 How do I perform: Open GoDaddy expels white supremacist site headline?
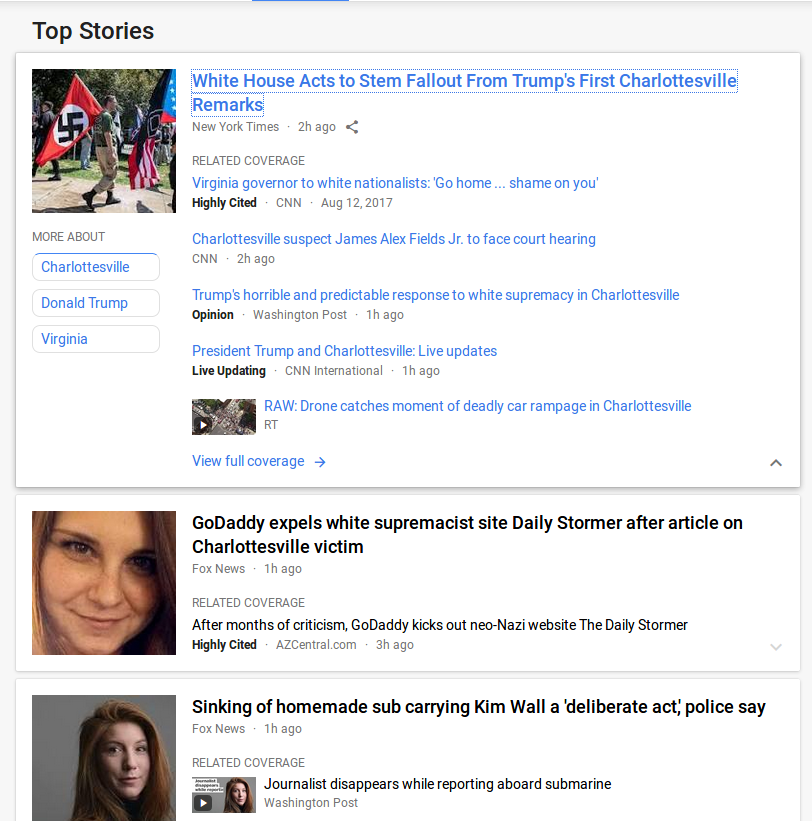coord(467,535)
